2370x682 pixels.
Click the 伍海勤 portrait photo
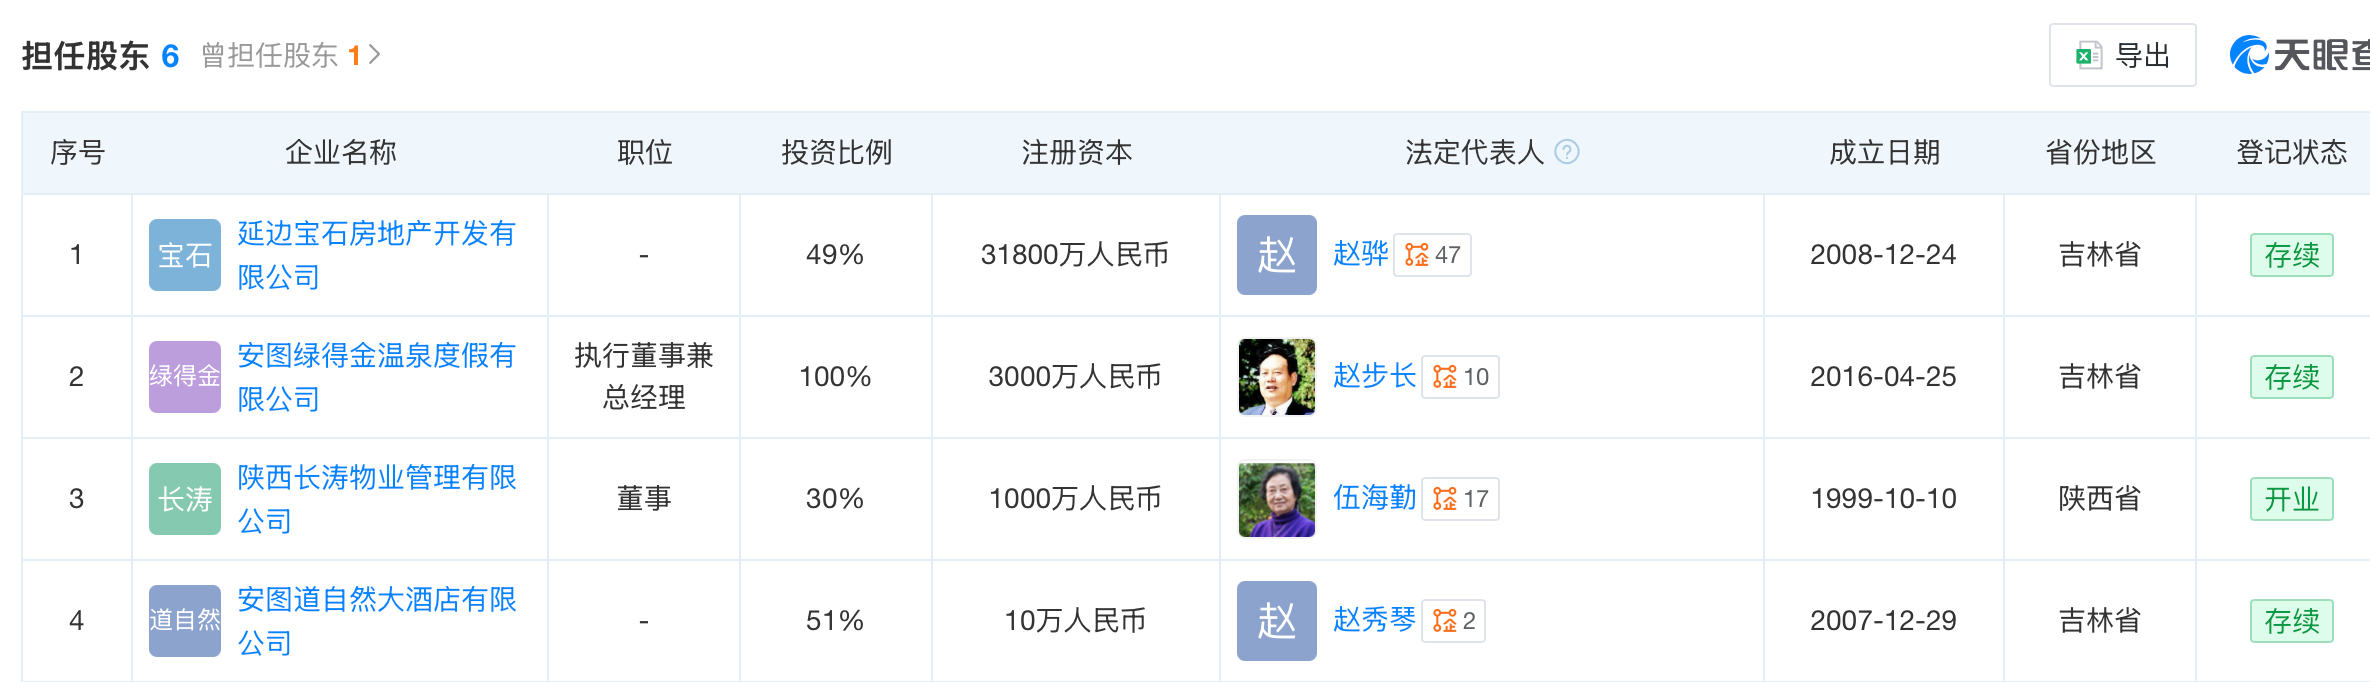(x=1276, y=499)
